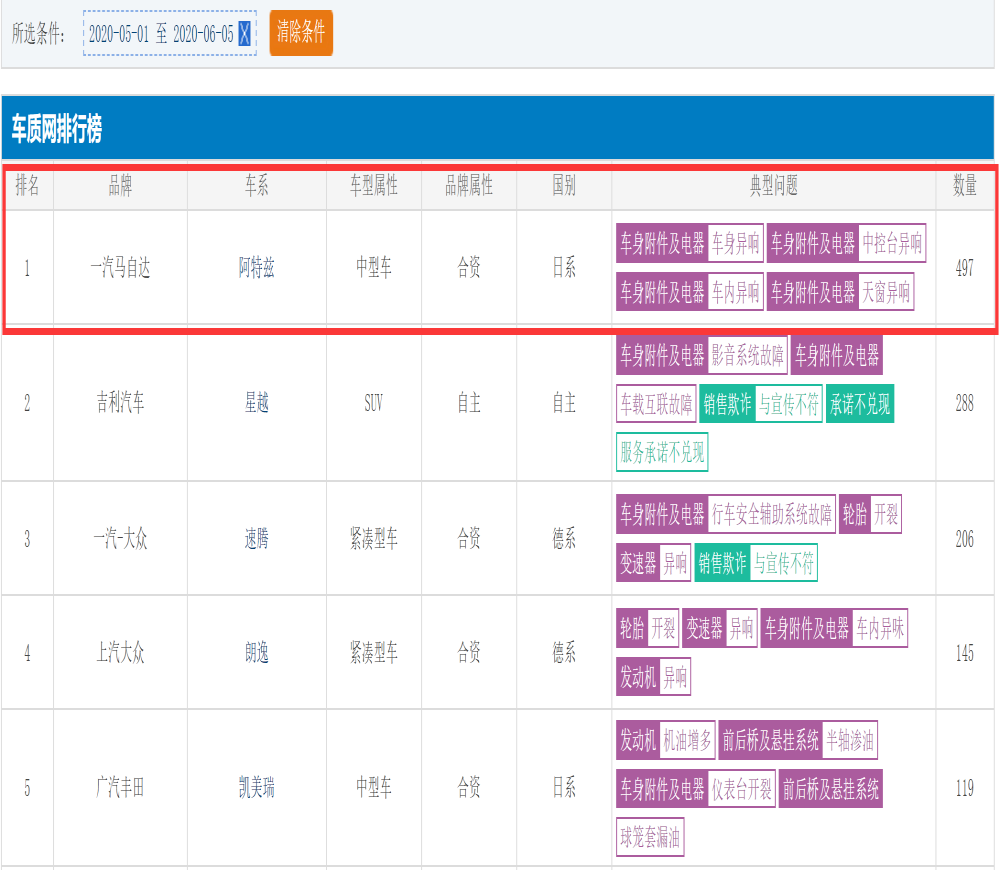Click the 车质网排行榜 title bar
The width and height of the screenshot is (1000, 870).
pos(497,128)
